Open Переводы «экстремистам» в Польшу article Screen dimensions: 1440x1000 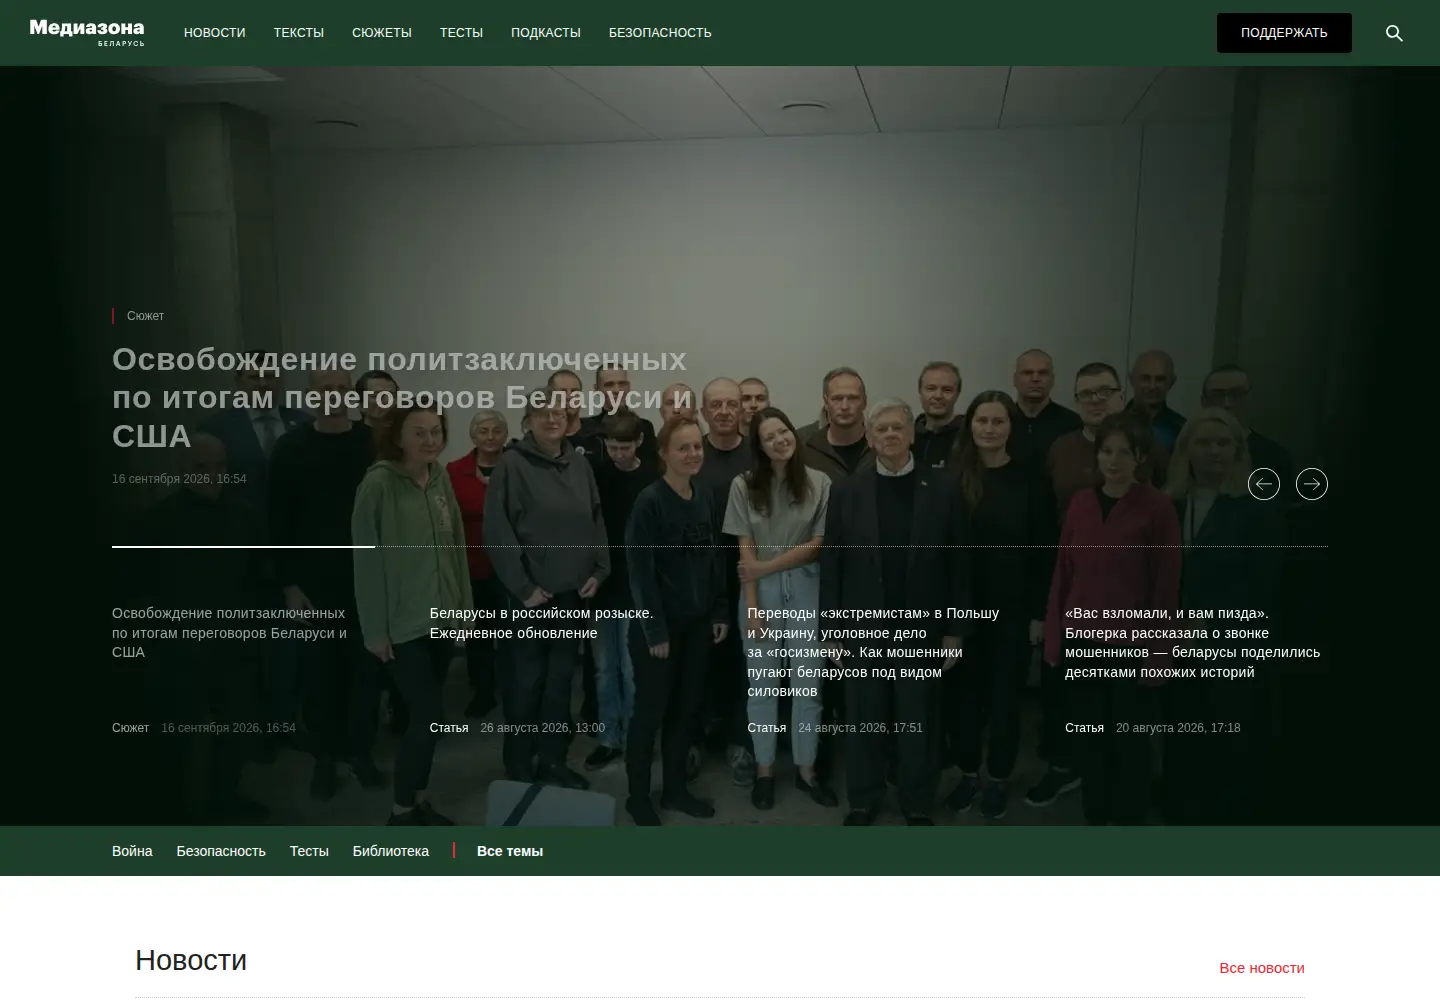point(873,652)
